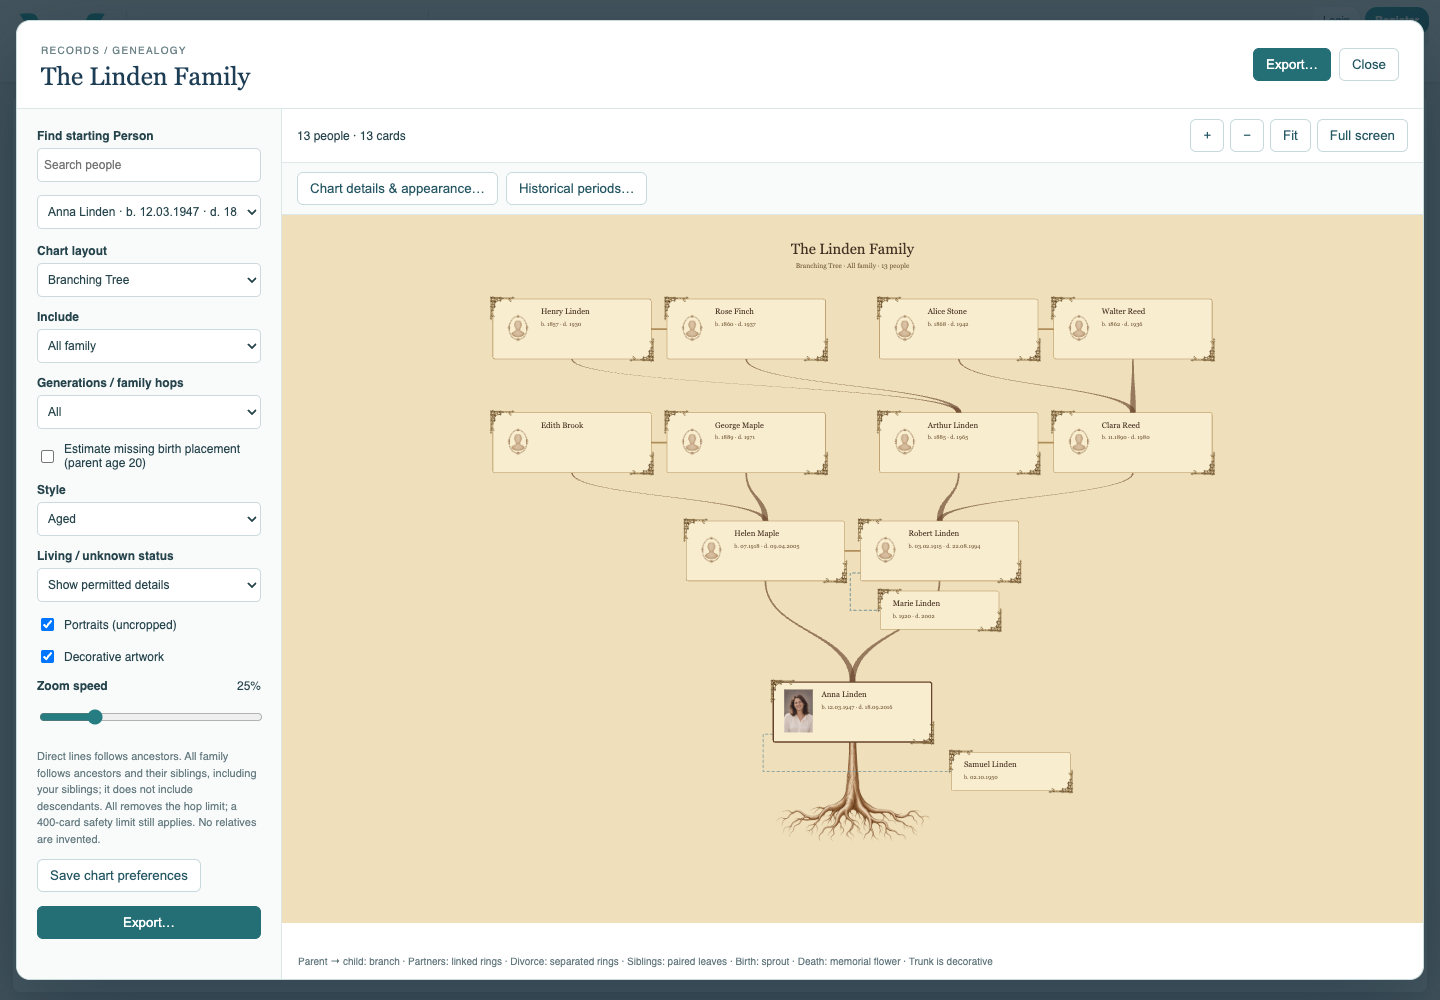Click the "13 people · 13 cards" text

pyautogui.click(x=351, y=136)
